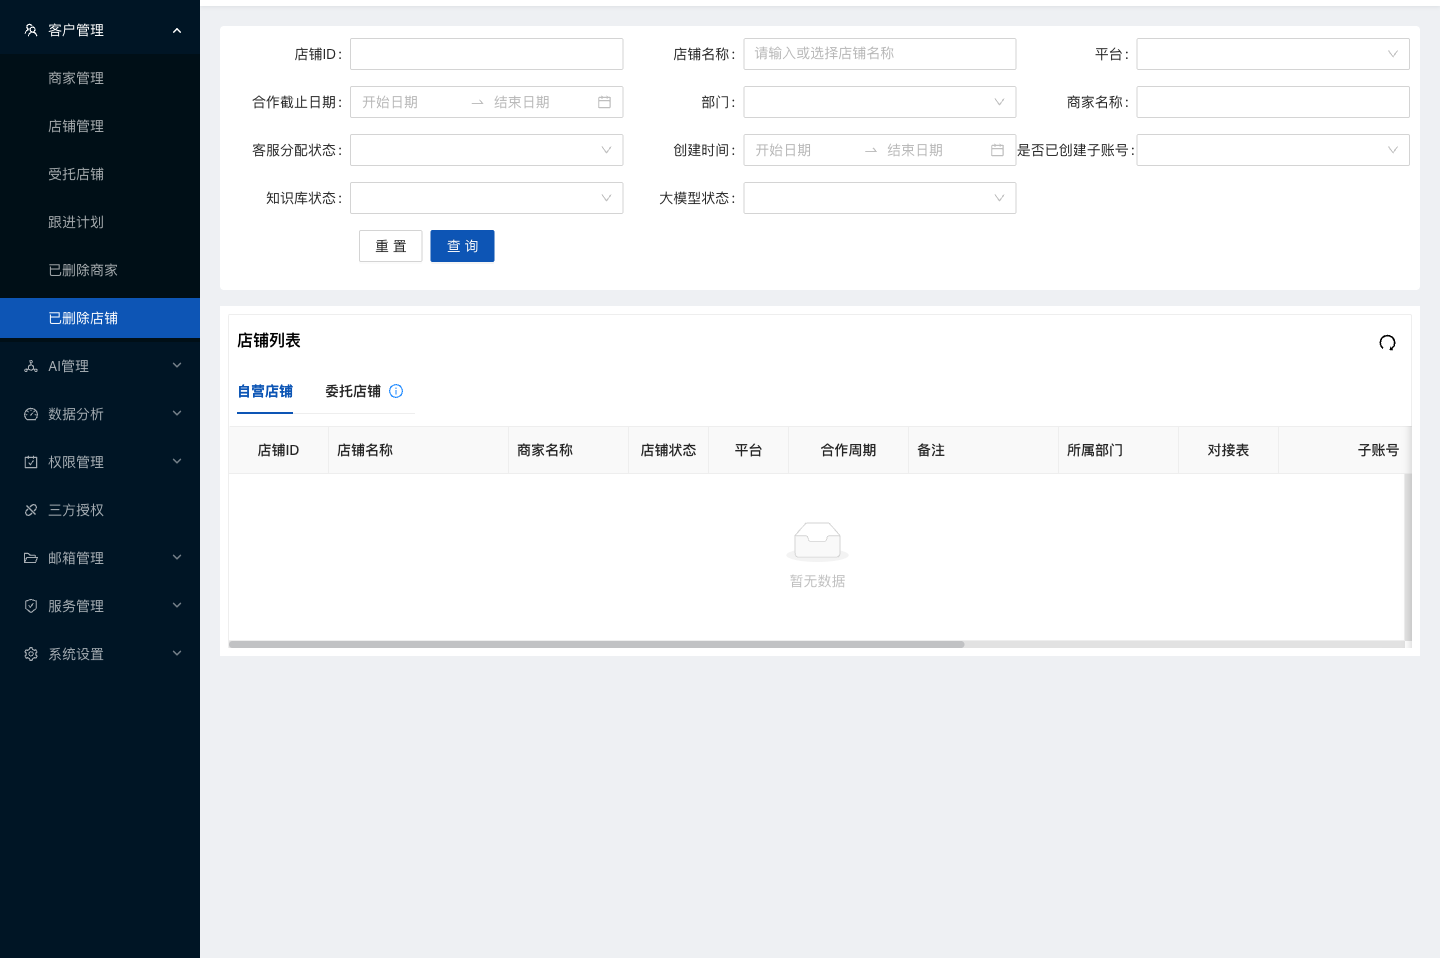Expand the 系统设置 submenu chevron
The width and height of the screenshot is (1440, 958).
click(x=177, y=654)
